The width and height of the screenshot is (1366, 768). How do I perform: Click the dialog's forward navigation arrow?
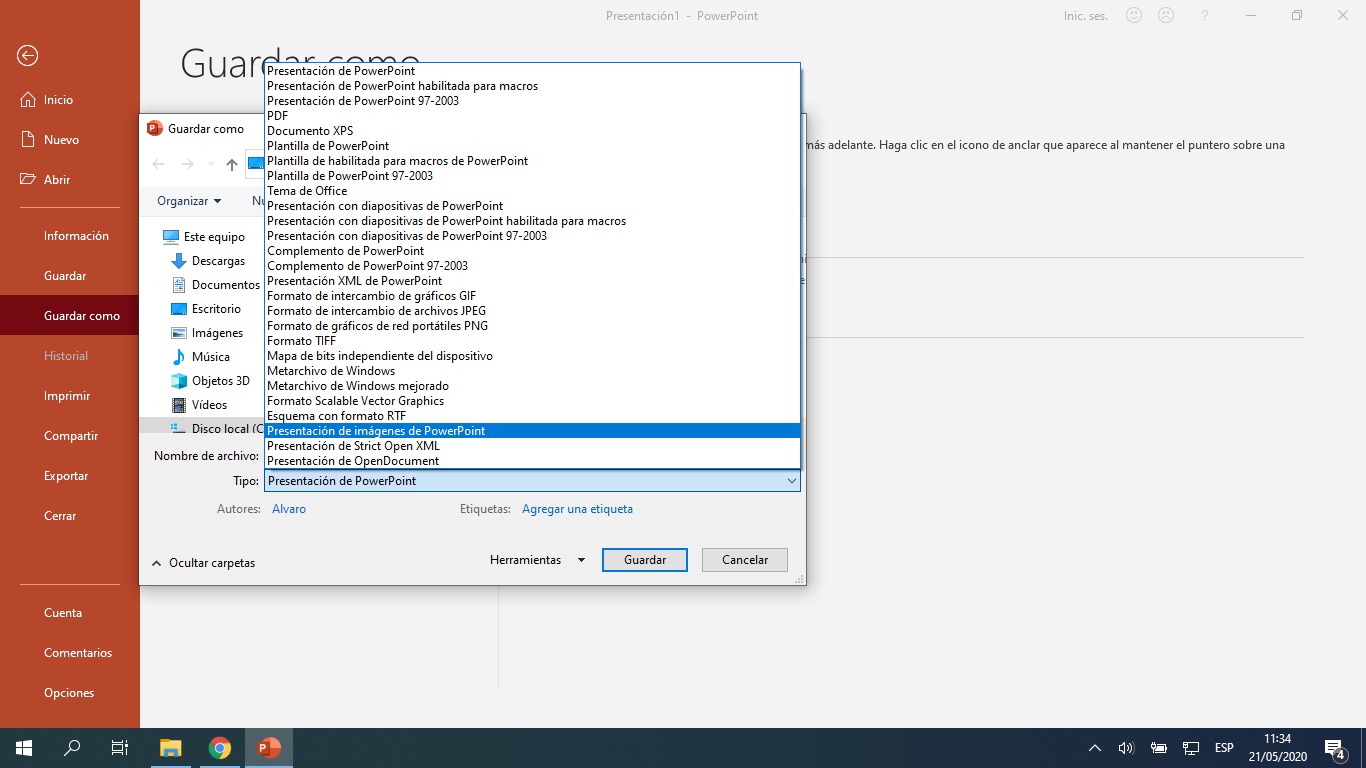coord(187,164)
